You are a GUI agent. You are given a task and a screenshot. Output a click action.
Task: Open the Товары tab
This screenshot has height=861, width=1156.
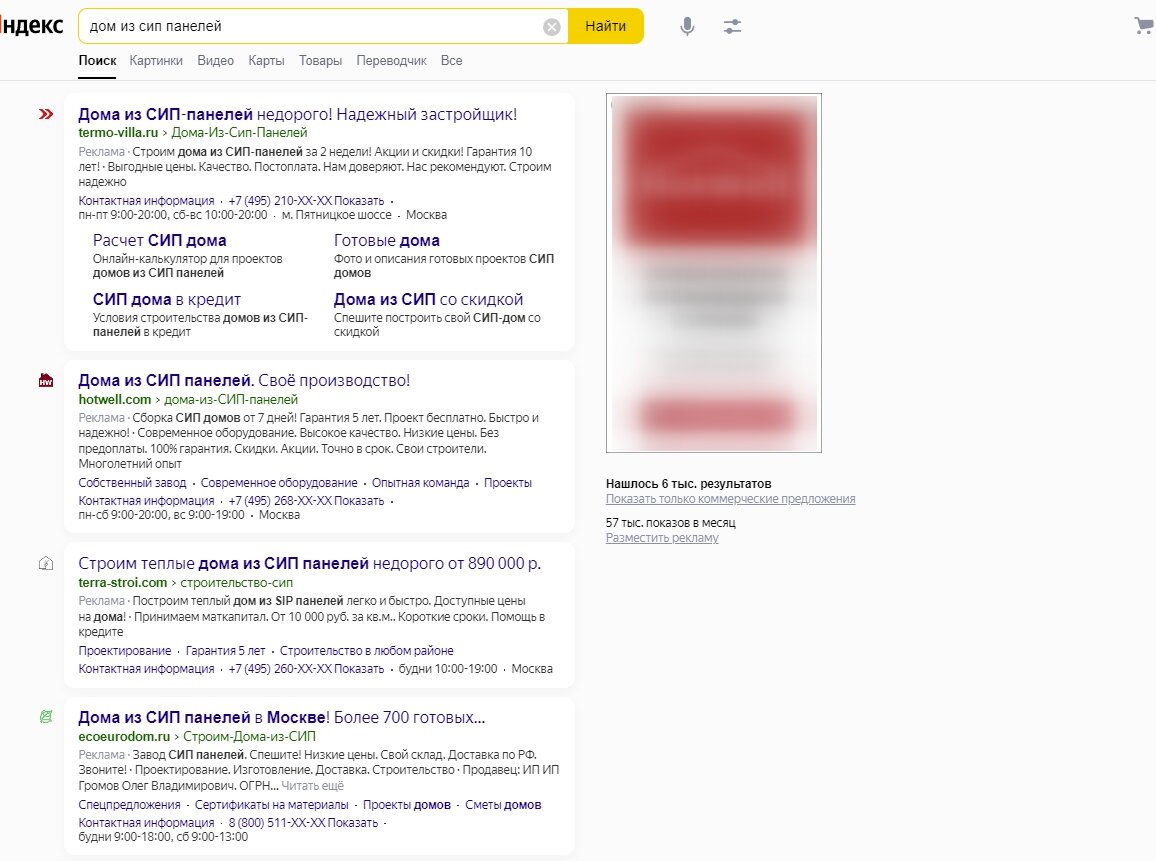point(320,60)
